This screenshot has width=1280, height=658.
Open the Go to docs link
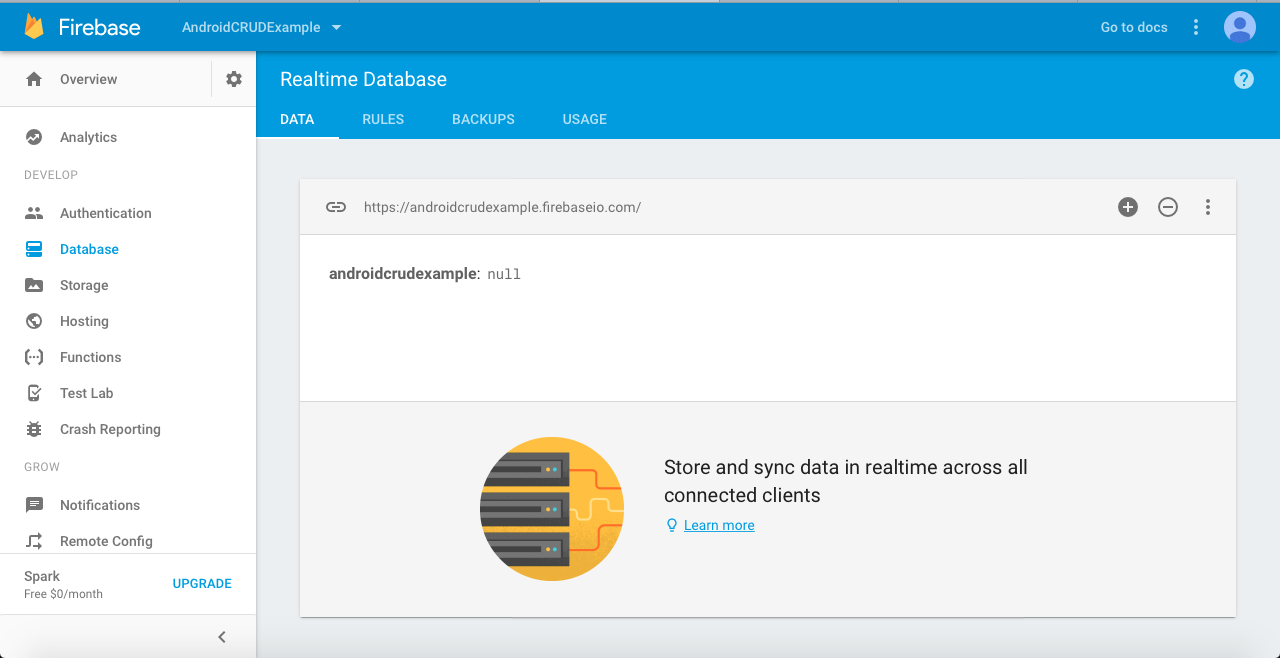pyautogui.click(x=1134, y=27)
